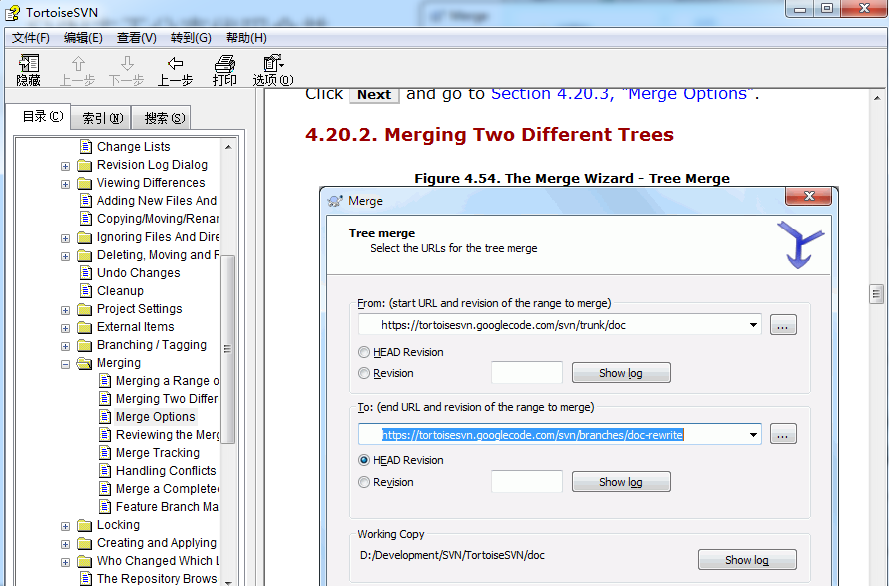Open the 查看(V) menu
The image size is (889, 586).
point(137,38)
